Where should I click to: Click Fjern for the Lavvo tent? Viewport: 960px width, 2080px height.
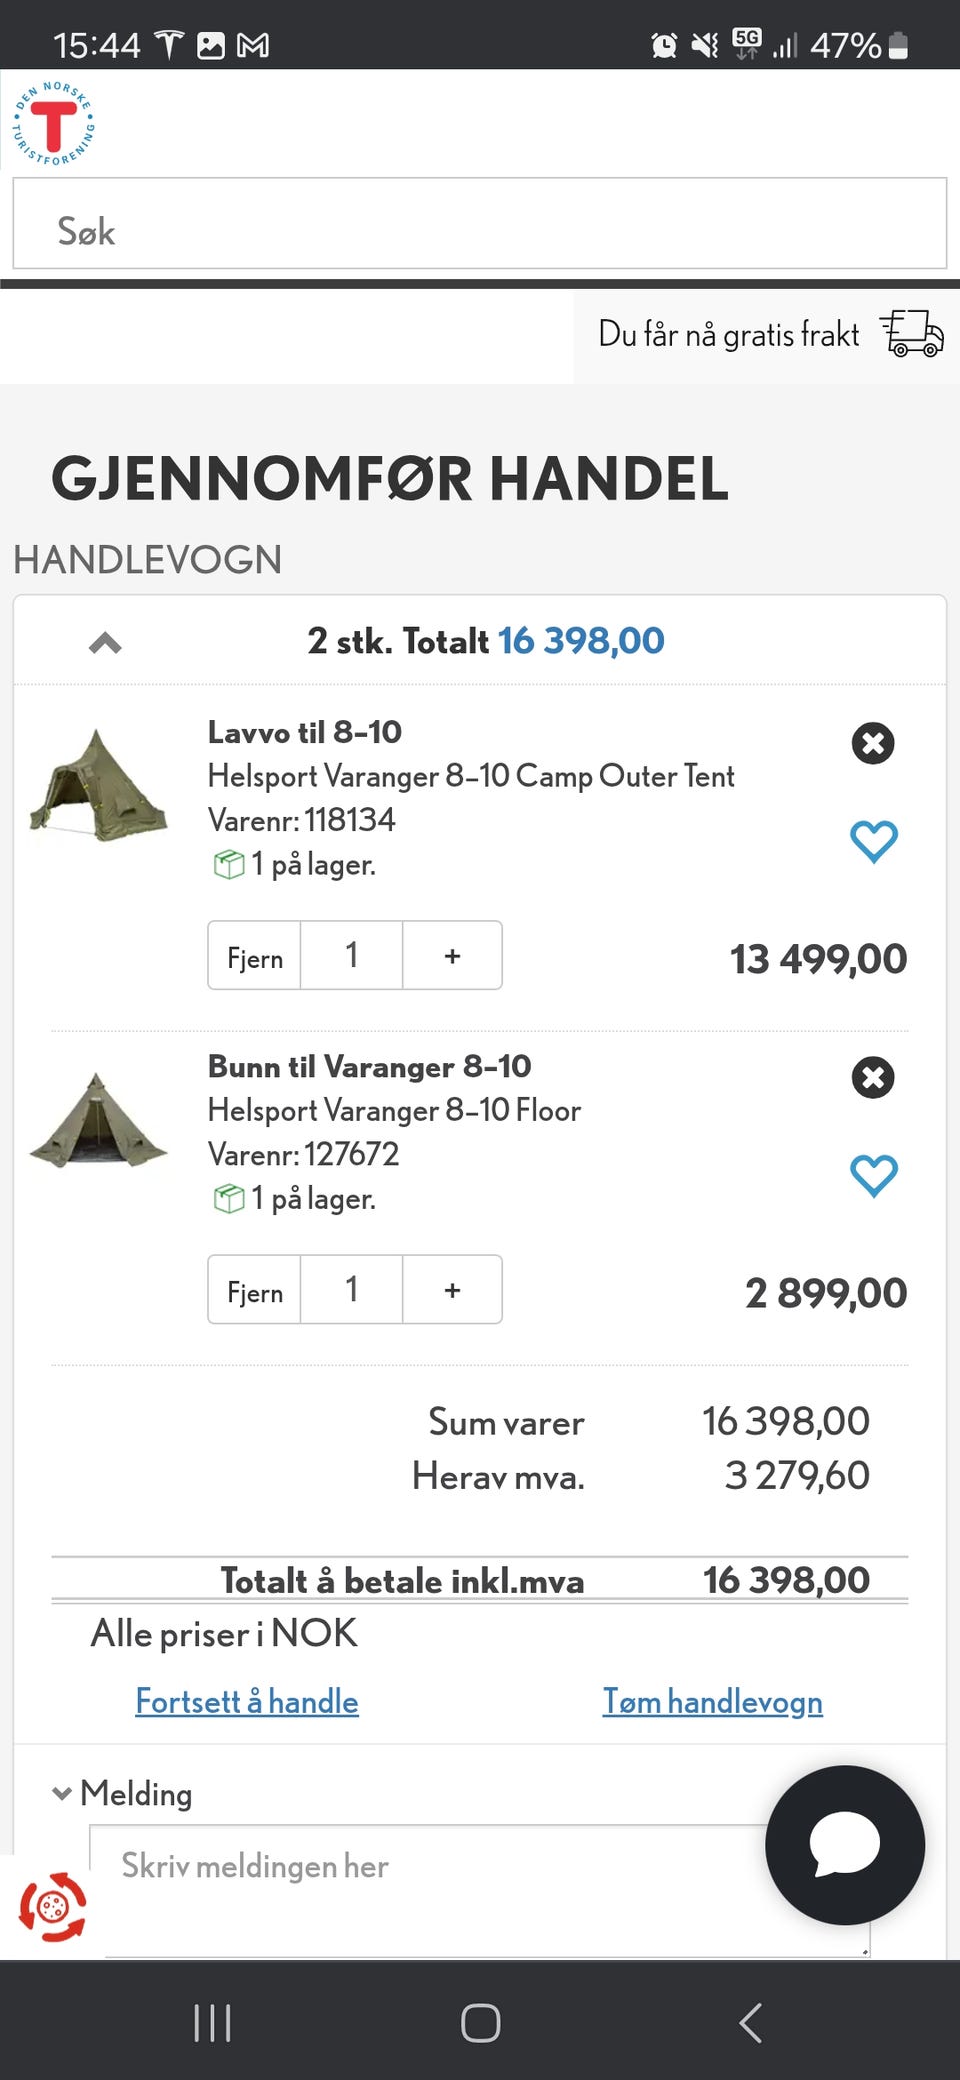(x=254, y=956)
